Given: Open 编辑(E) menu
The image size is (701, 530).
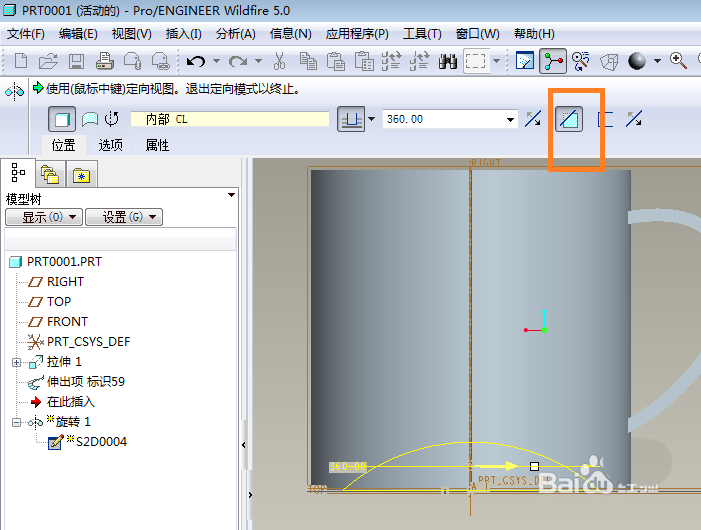Looking at the screenshot, I should coord(78,34).
